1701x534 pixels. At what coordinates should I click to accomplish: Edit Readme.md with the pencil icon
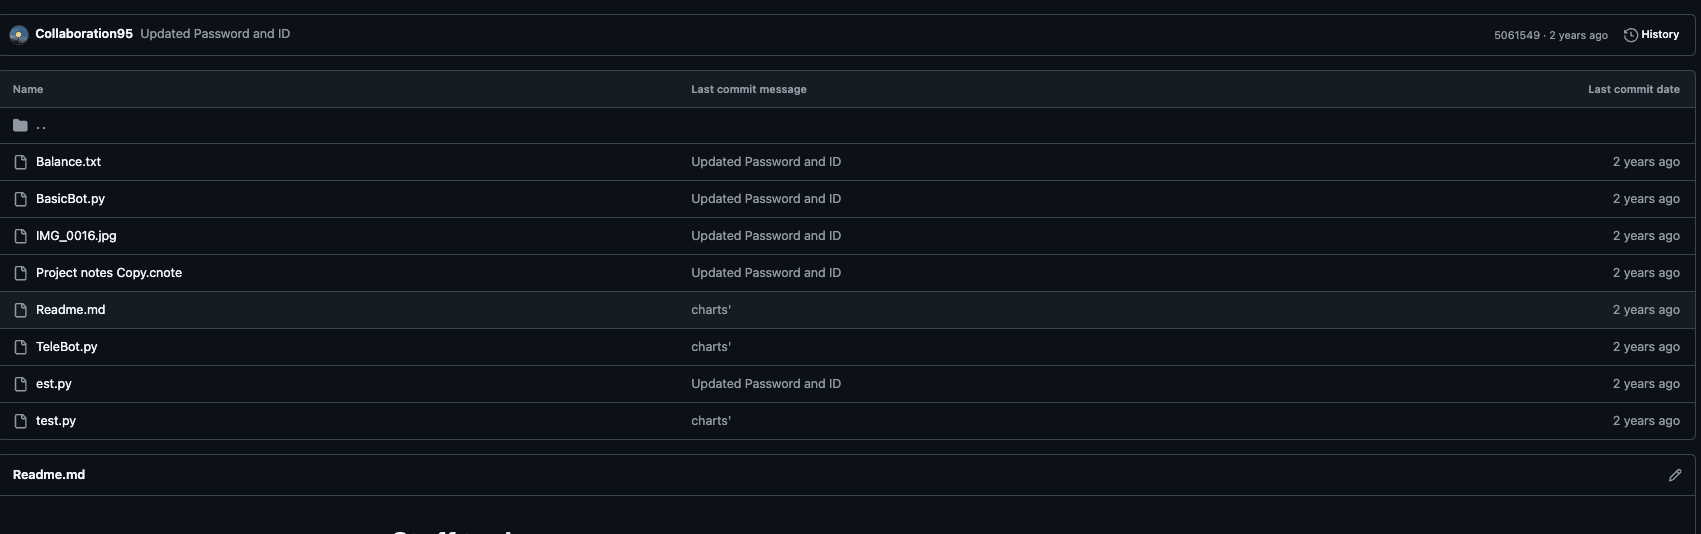click(x=1675, y=475)
